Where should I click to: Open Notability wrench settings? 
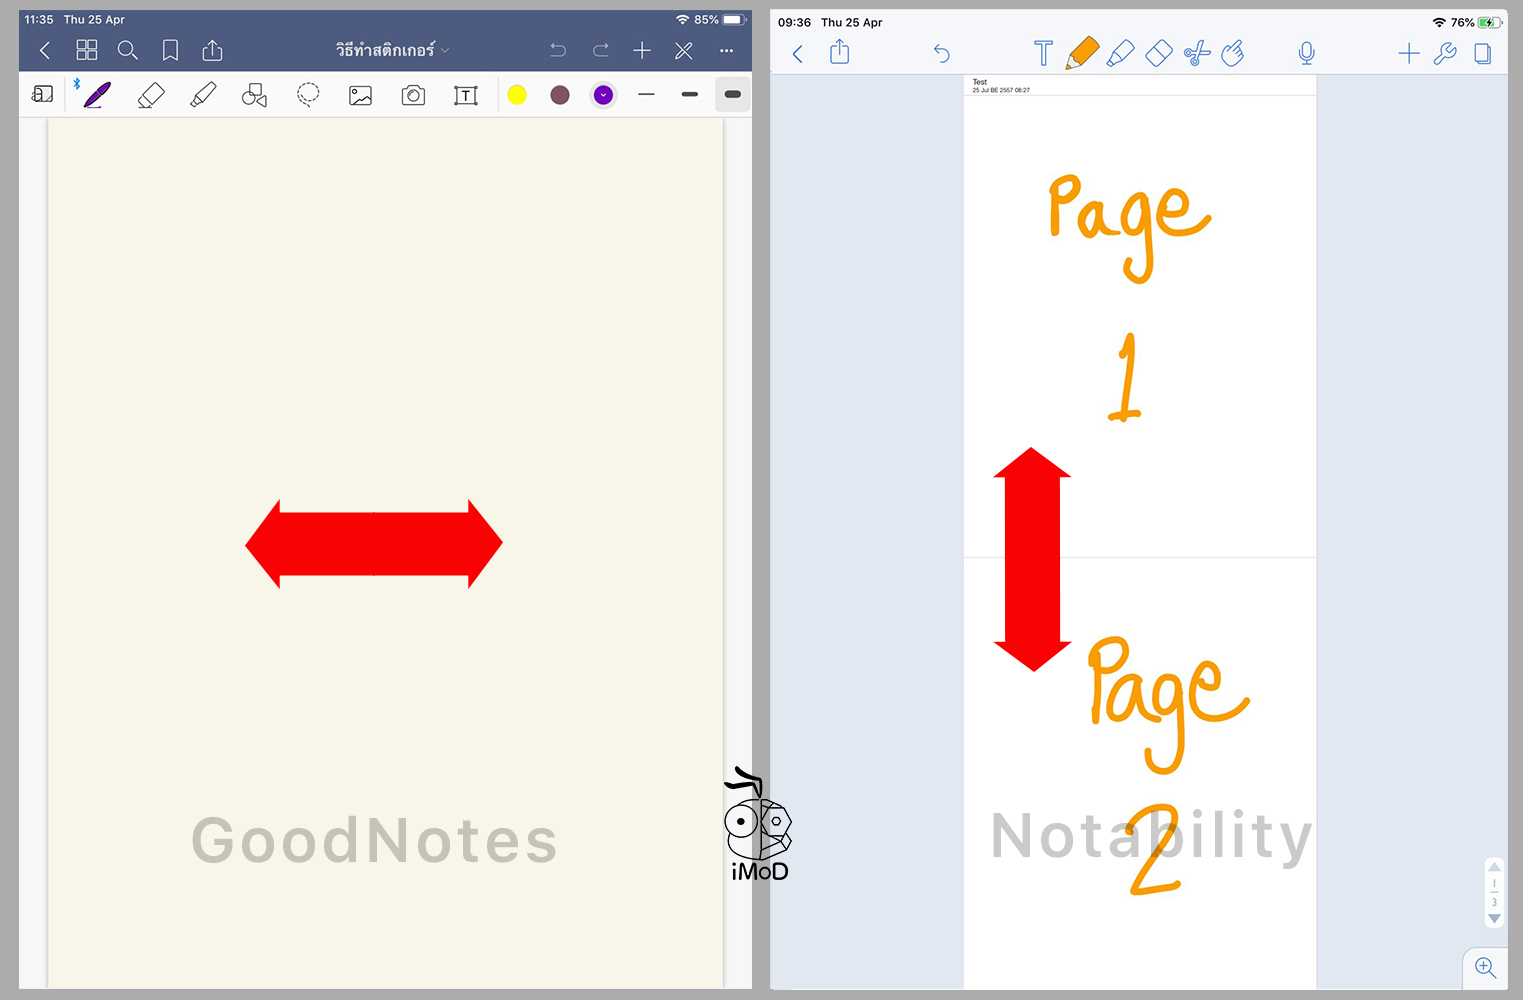point(1445,53)
